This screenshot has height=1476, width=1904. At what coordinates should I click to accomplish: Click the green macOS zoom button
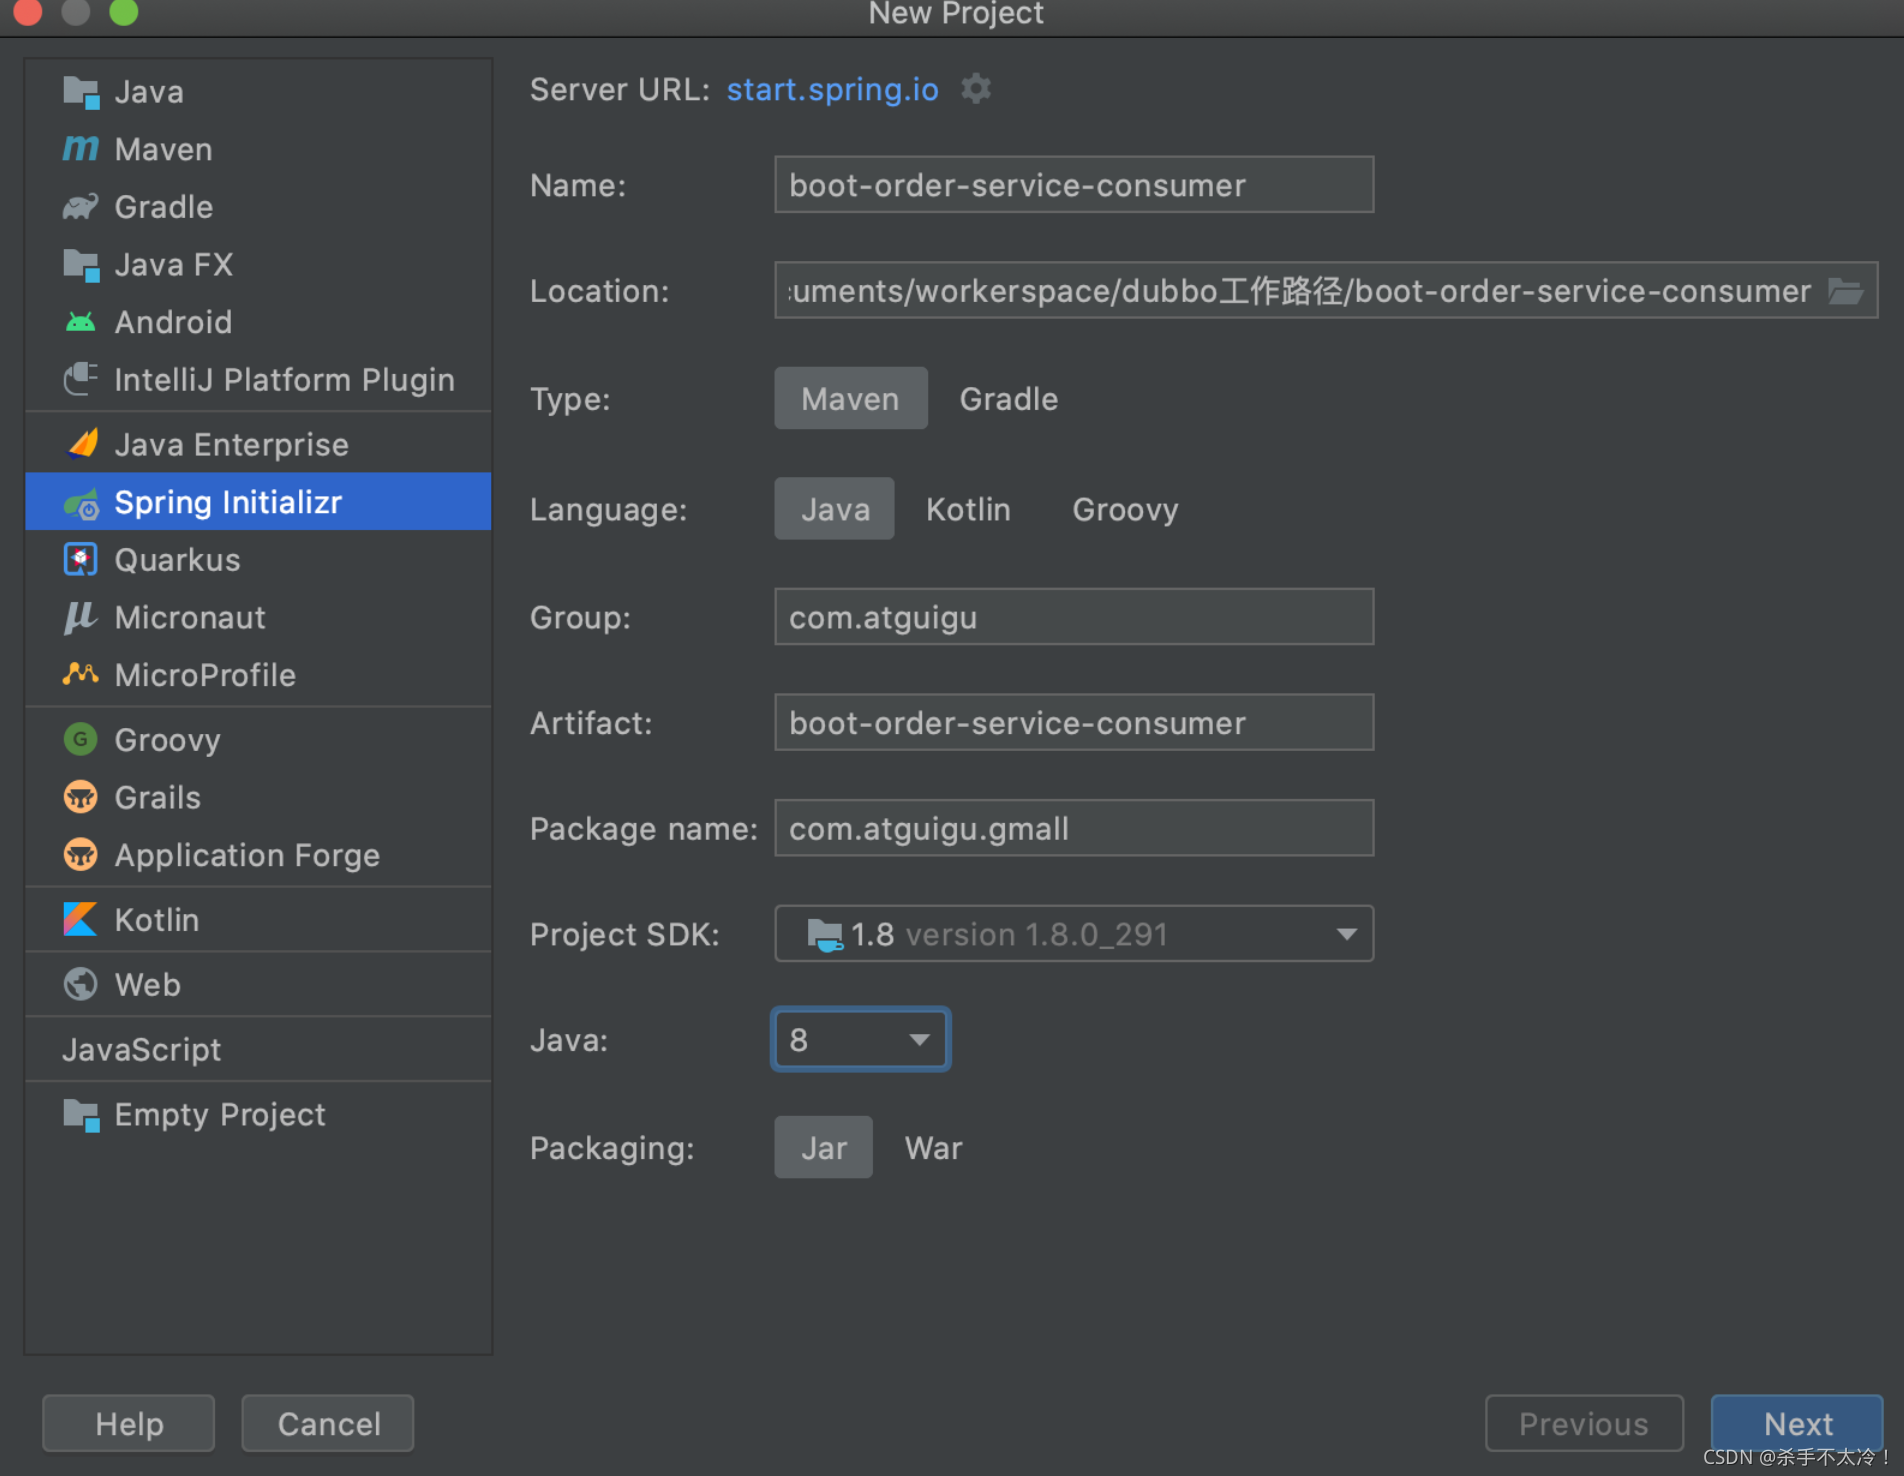tap(124, 11)
